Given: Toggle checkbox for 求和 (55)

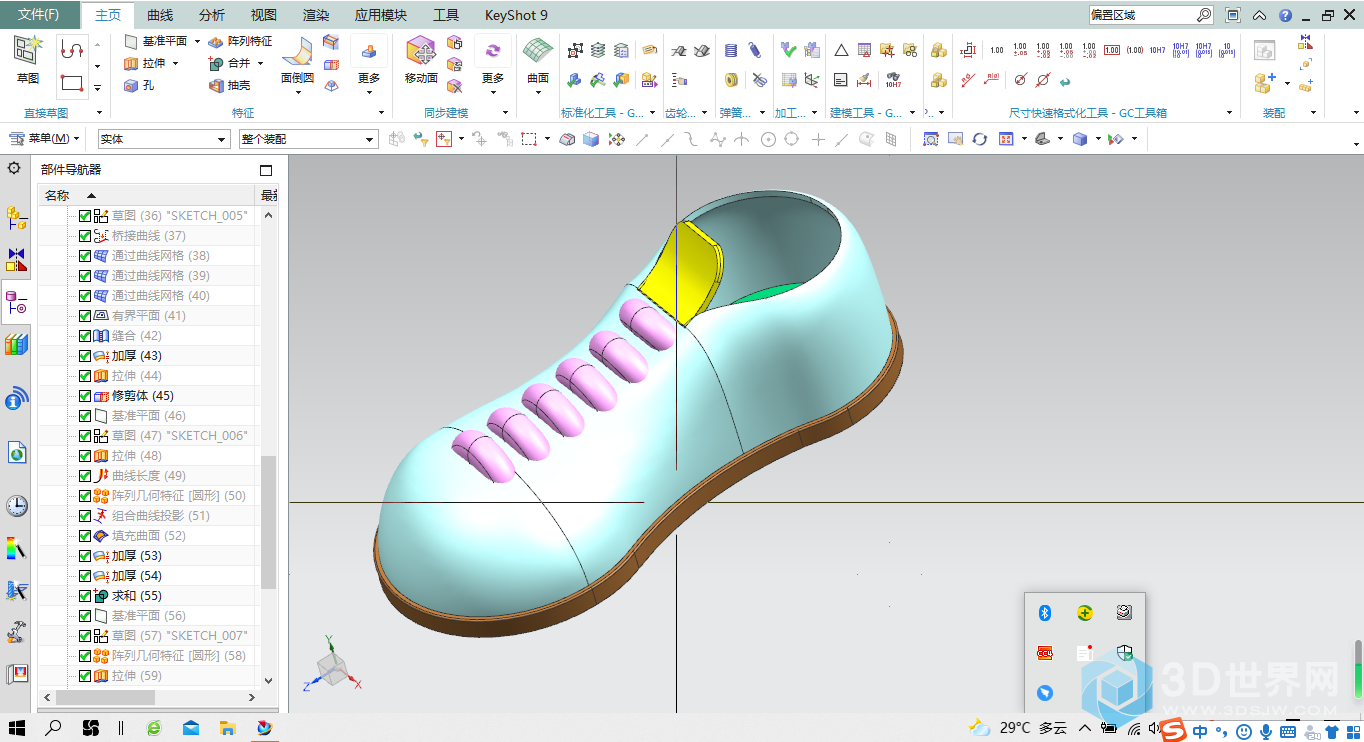Looking at the screenshot, I should [85, 596].
